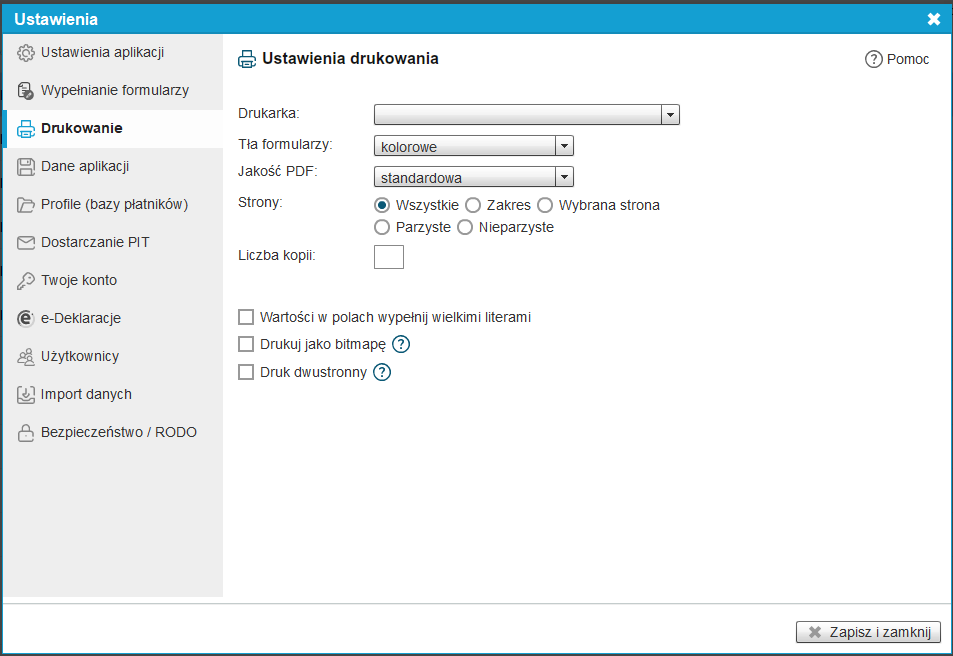Choose the Nieparzyste pages radio option
This screenshot has width=953, height=656.
click(465, 227)
